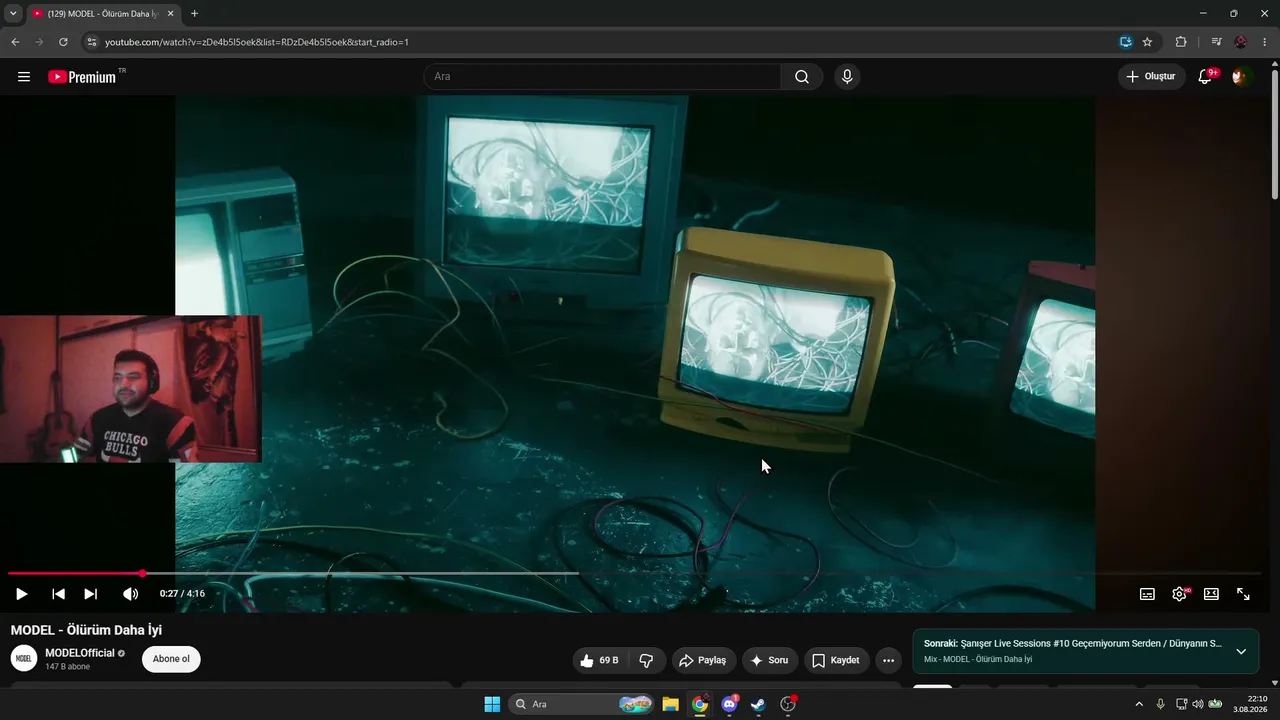Screen dimensions: 1280x720
Task: Click the 147 B abone subscriber count
Action: click(67, 667)
